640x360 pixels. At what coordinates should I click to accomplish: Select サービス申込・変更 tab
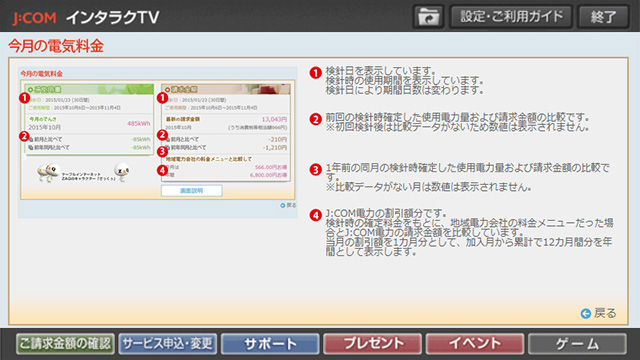(x=168, y=344)
